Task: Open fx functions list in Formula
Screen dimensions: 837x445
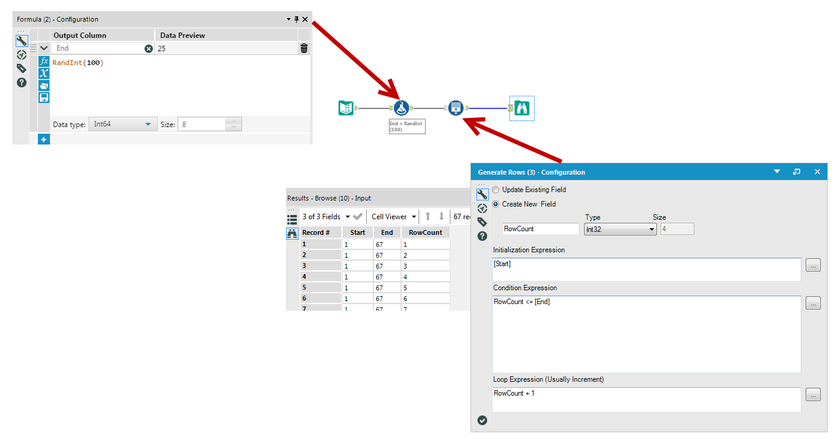Action: (x=44, y=61)
